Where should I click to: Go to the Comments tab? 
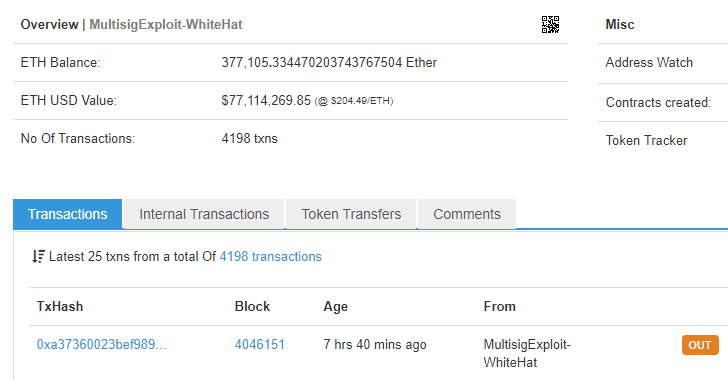coord(467,214)
